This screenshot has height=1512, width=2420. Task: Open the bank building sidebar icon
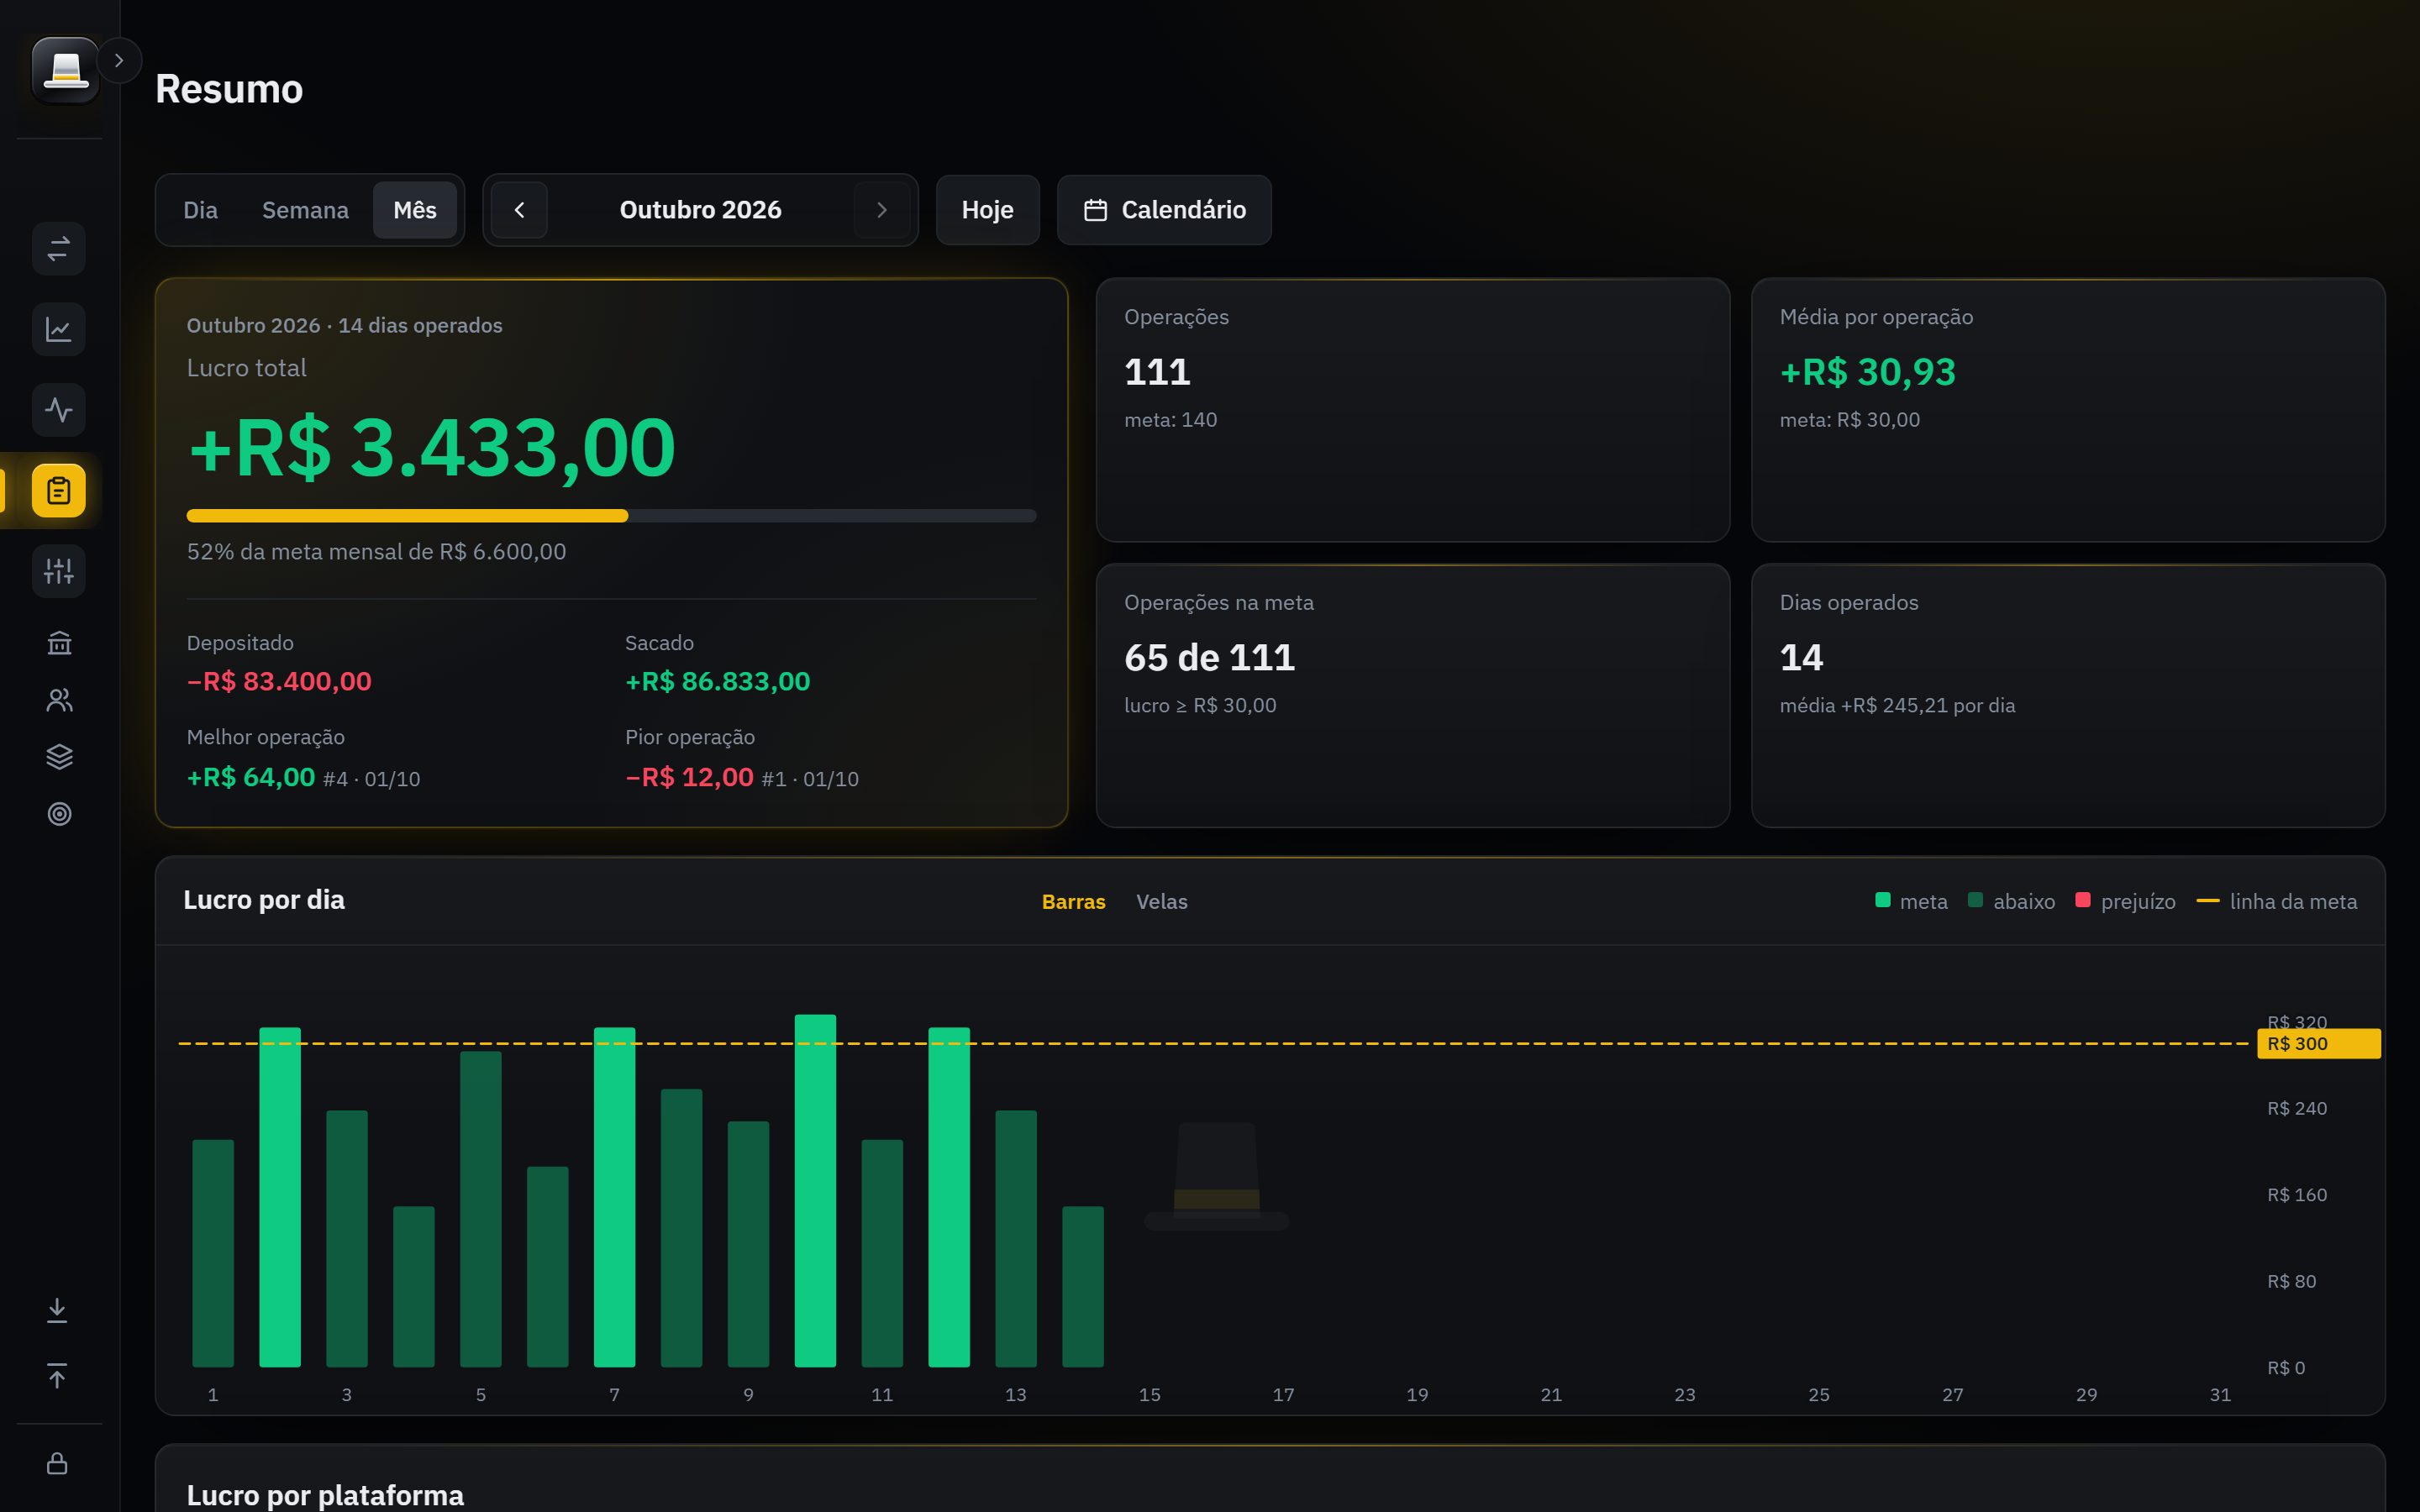[x=59, y=643]
